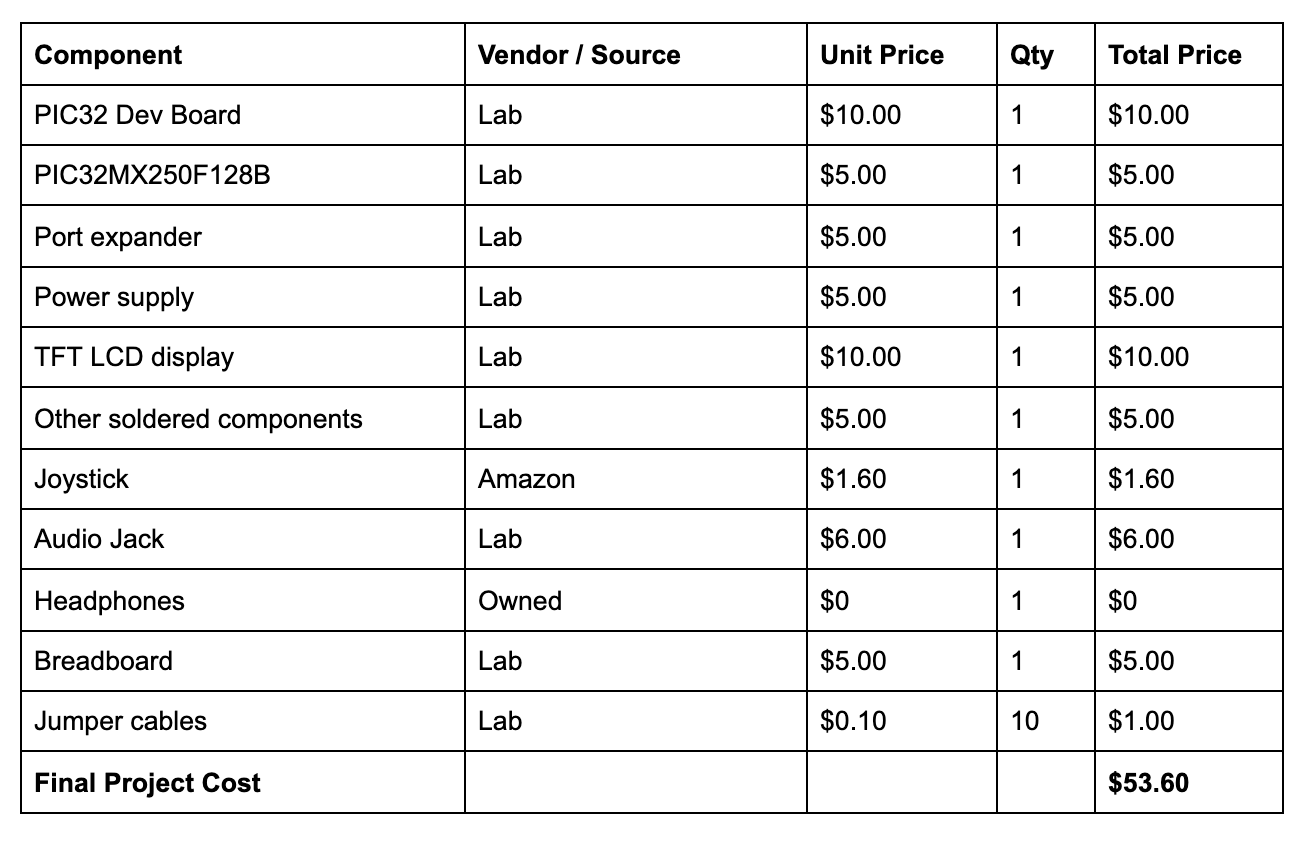
Task: Select the "Final Project Cost" cell
Action: pos(147,782)
